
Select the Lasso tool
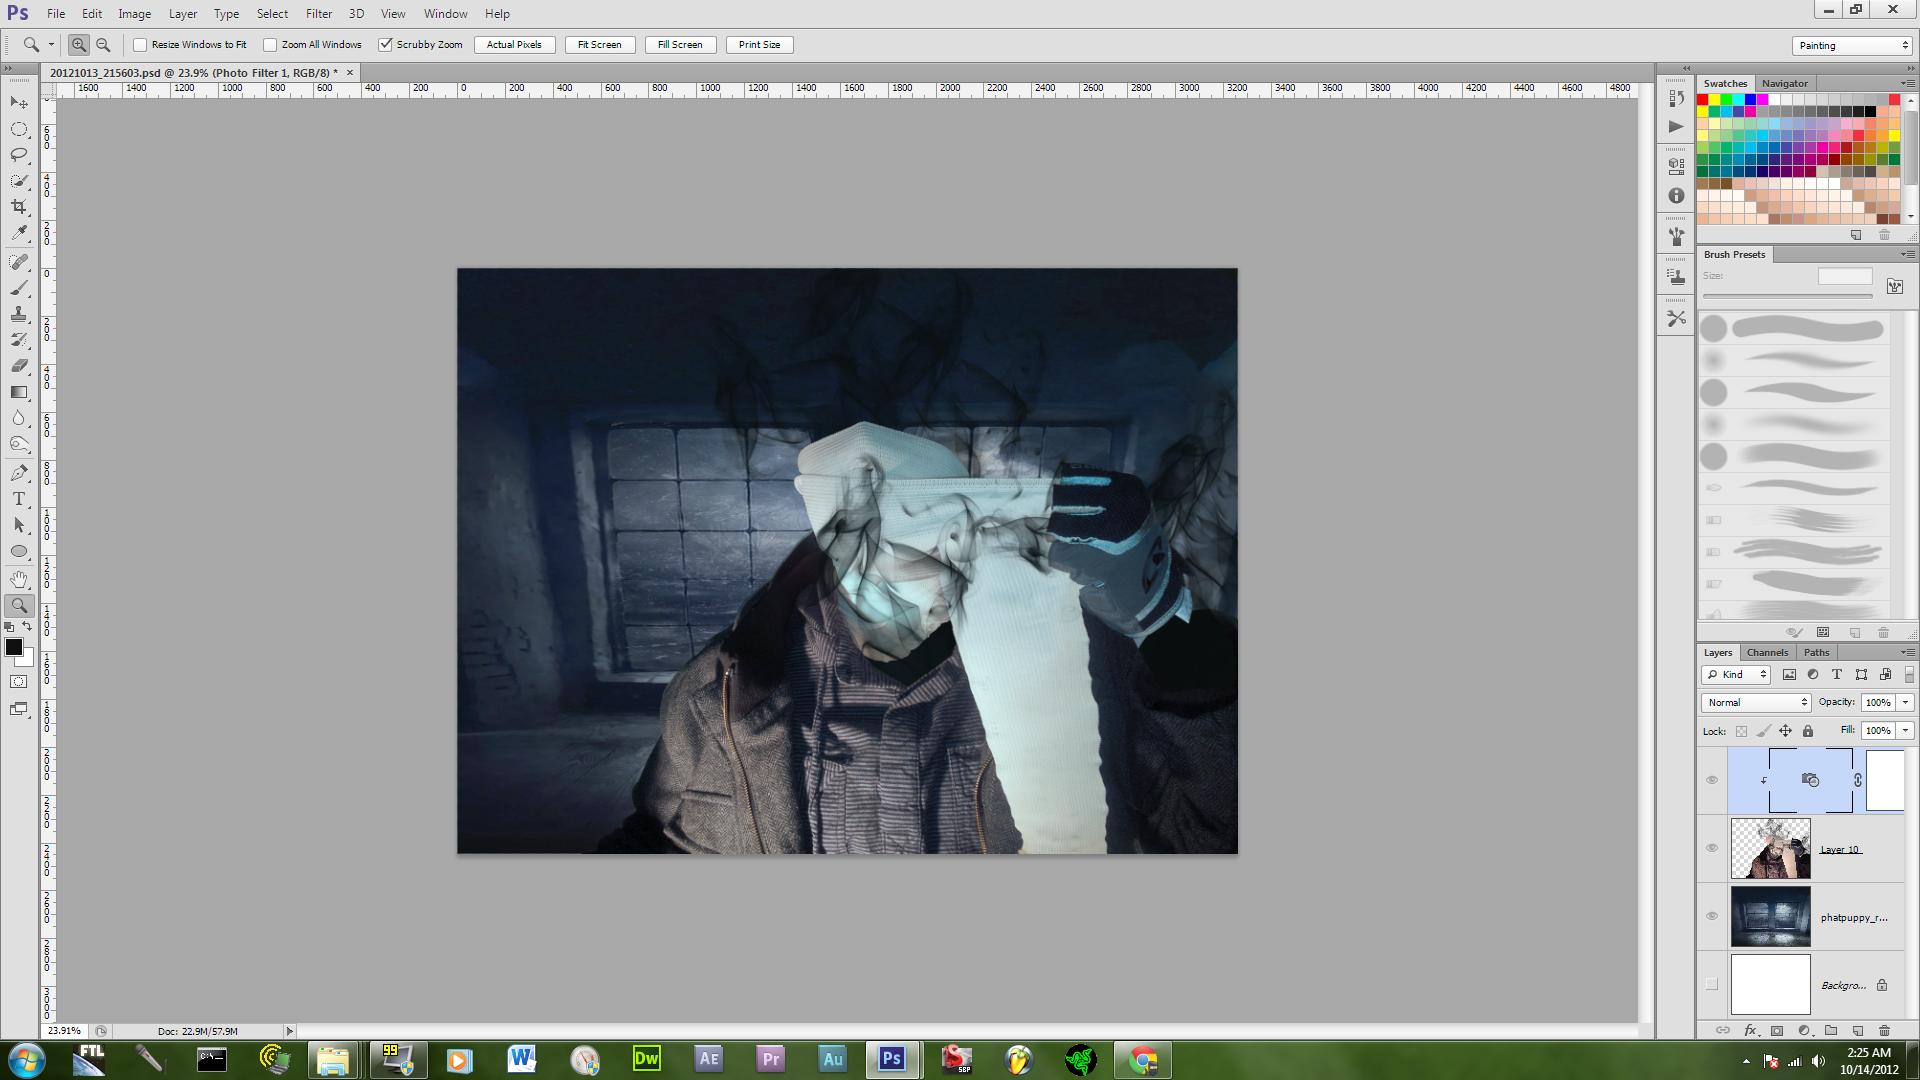coord(19,155)
